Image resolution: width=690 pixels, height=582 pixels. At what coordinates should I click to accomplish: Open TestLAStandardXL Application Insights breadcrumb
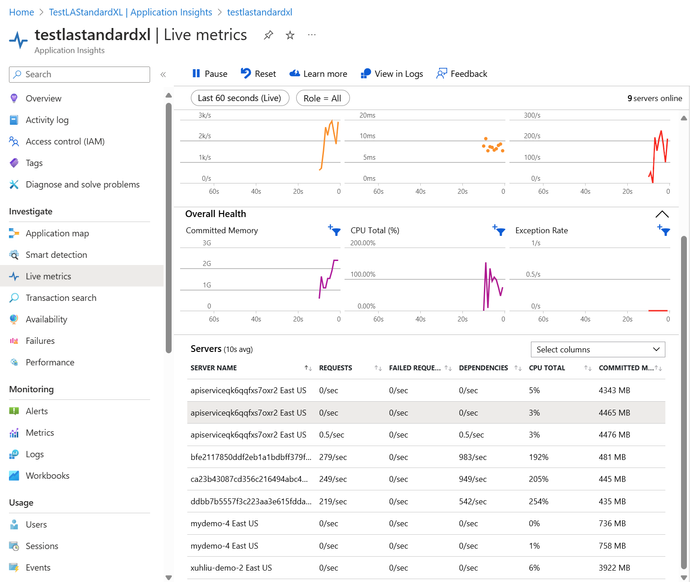click(x=130, y=12)
